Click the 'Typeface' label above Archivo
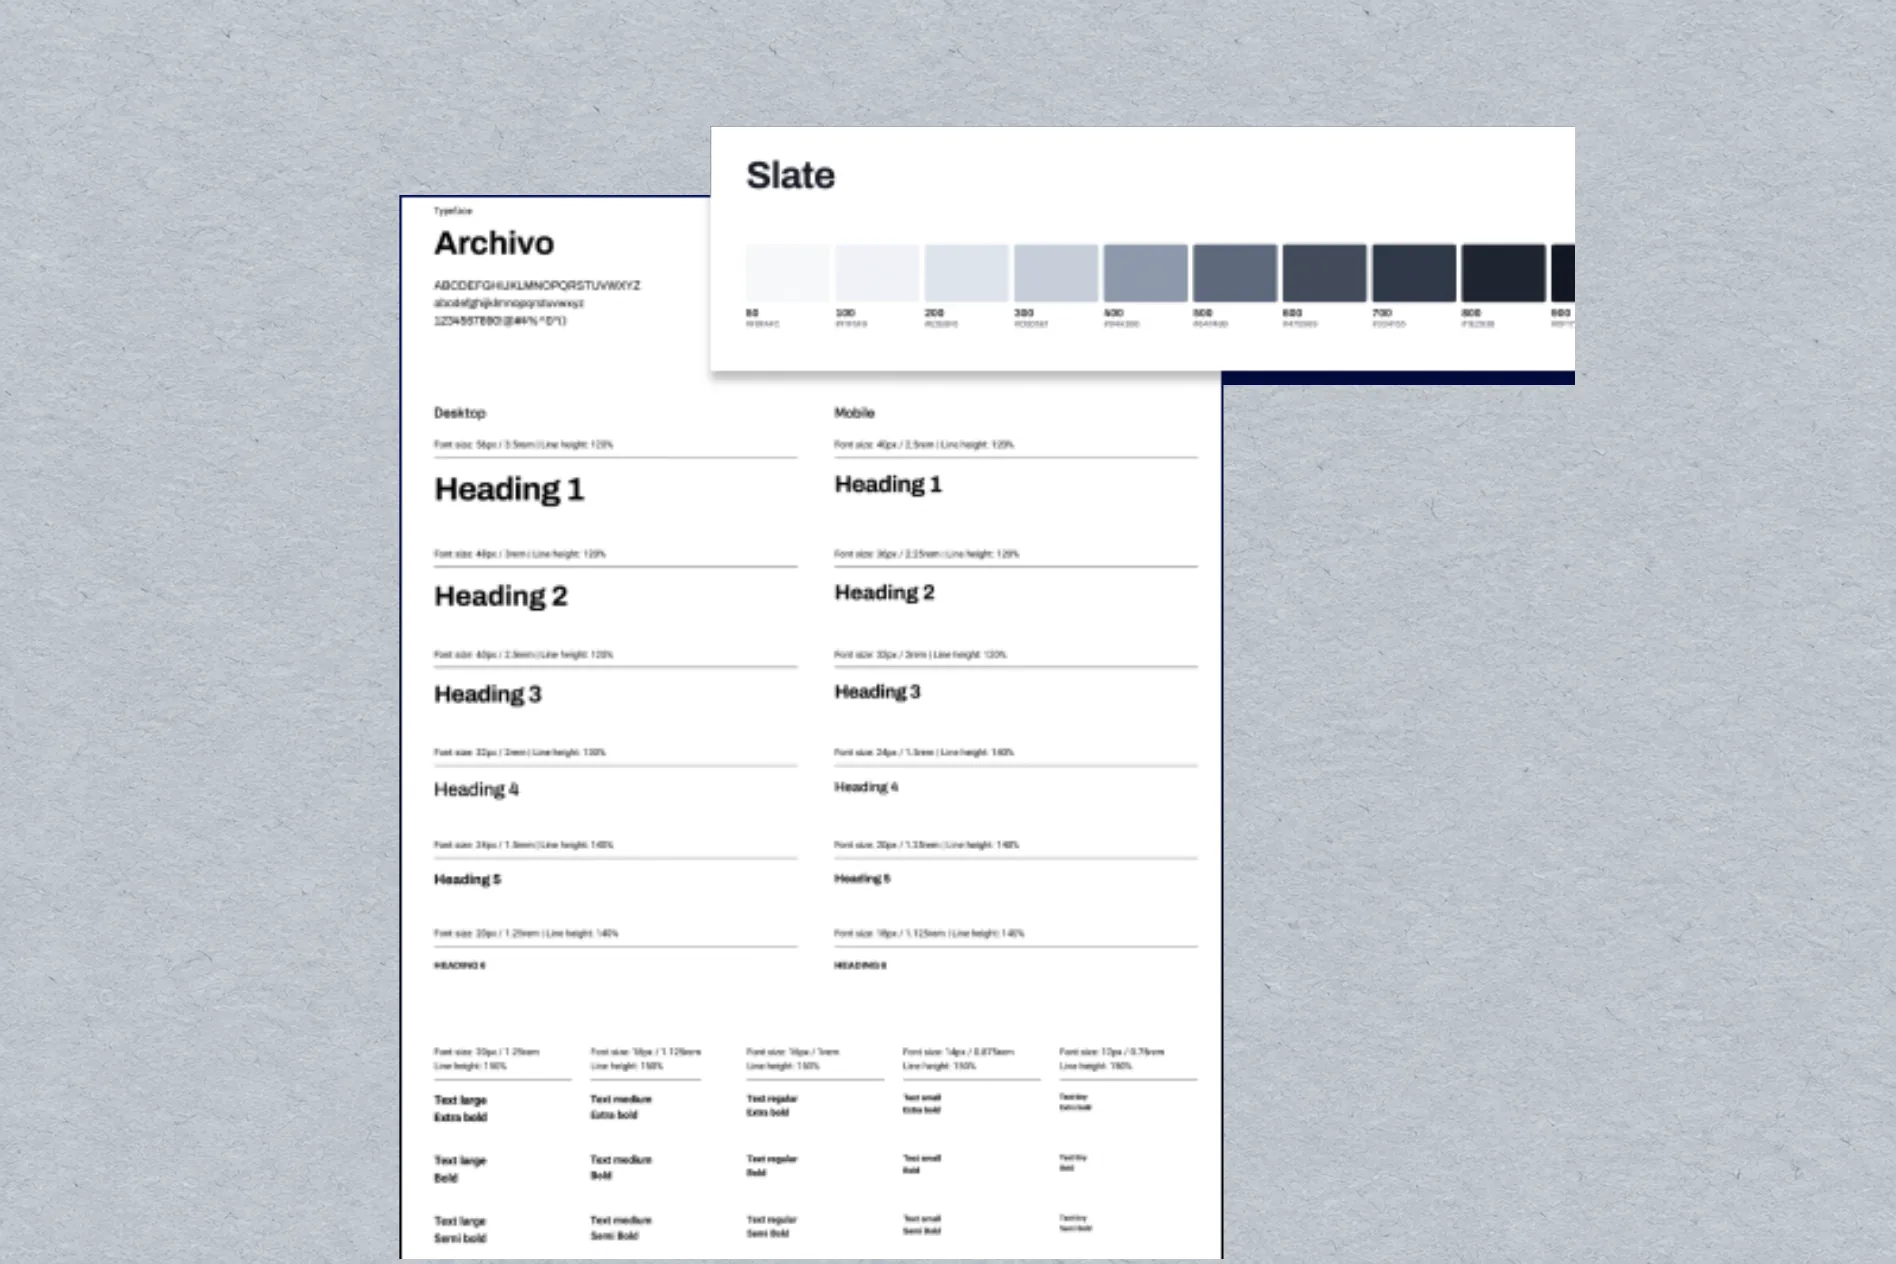The height and width of the screenshot is (1264, 1896). point(453,211)
